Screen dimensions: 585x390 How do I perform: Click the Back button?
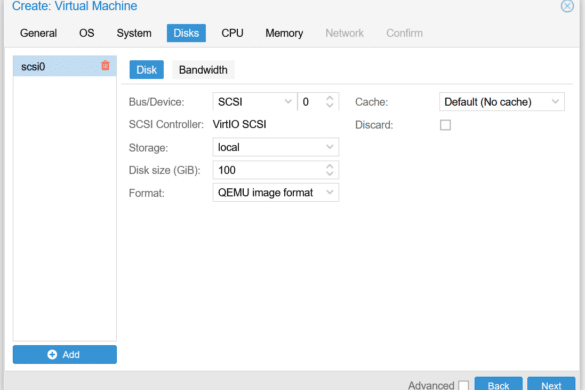498,384
